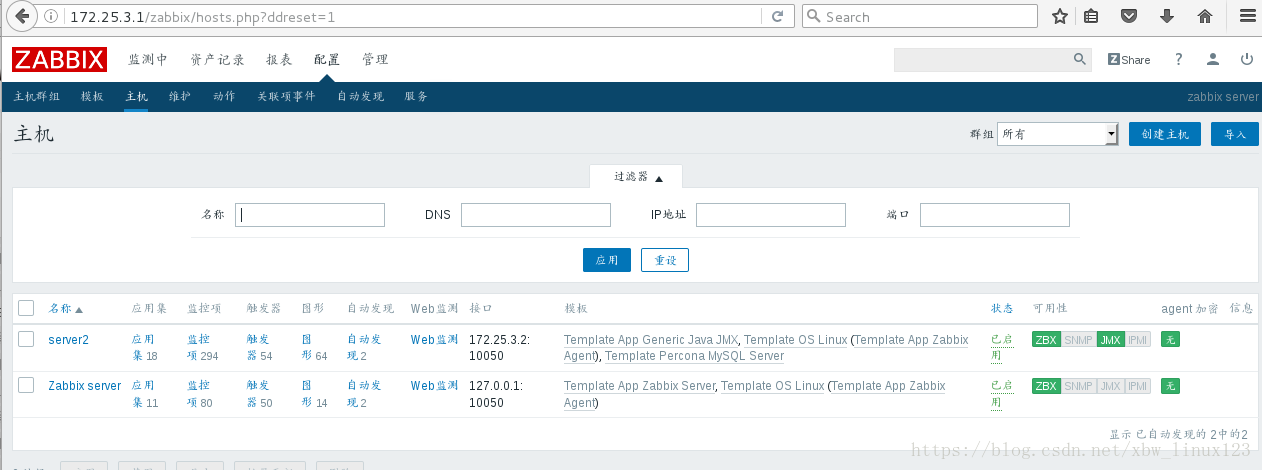1262x470 pixels.
Task: Switch to the 自动发现 submenu tab
Action: point(360,97)
